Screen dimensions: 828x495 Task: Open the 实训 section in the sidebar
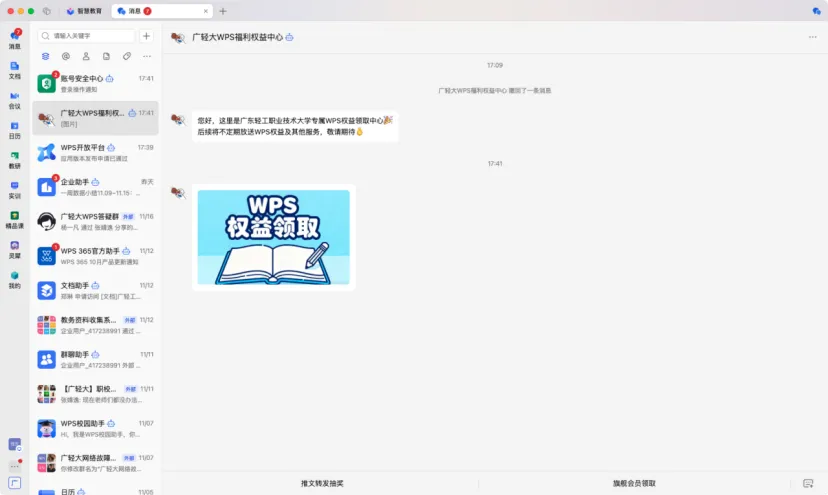coord(15,190)
